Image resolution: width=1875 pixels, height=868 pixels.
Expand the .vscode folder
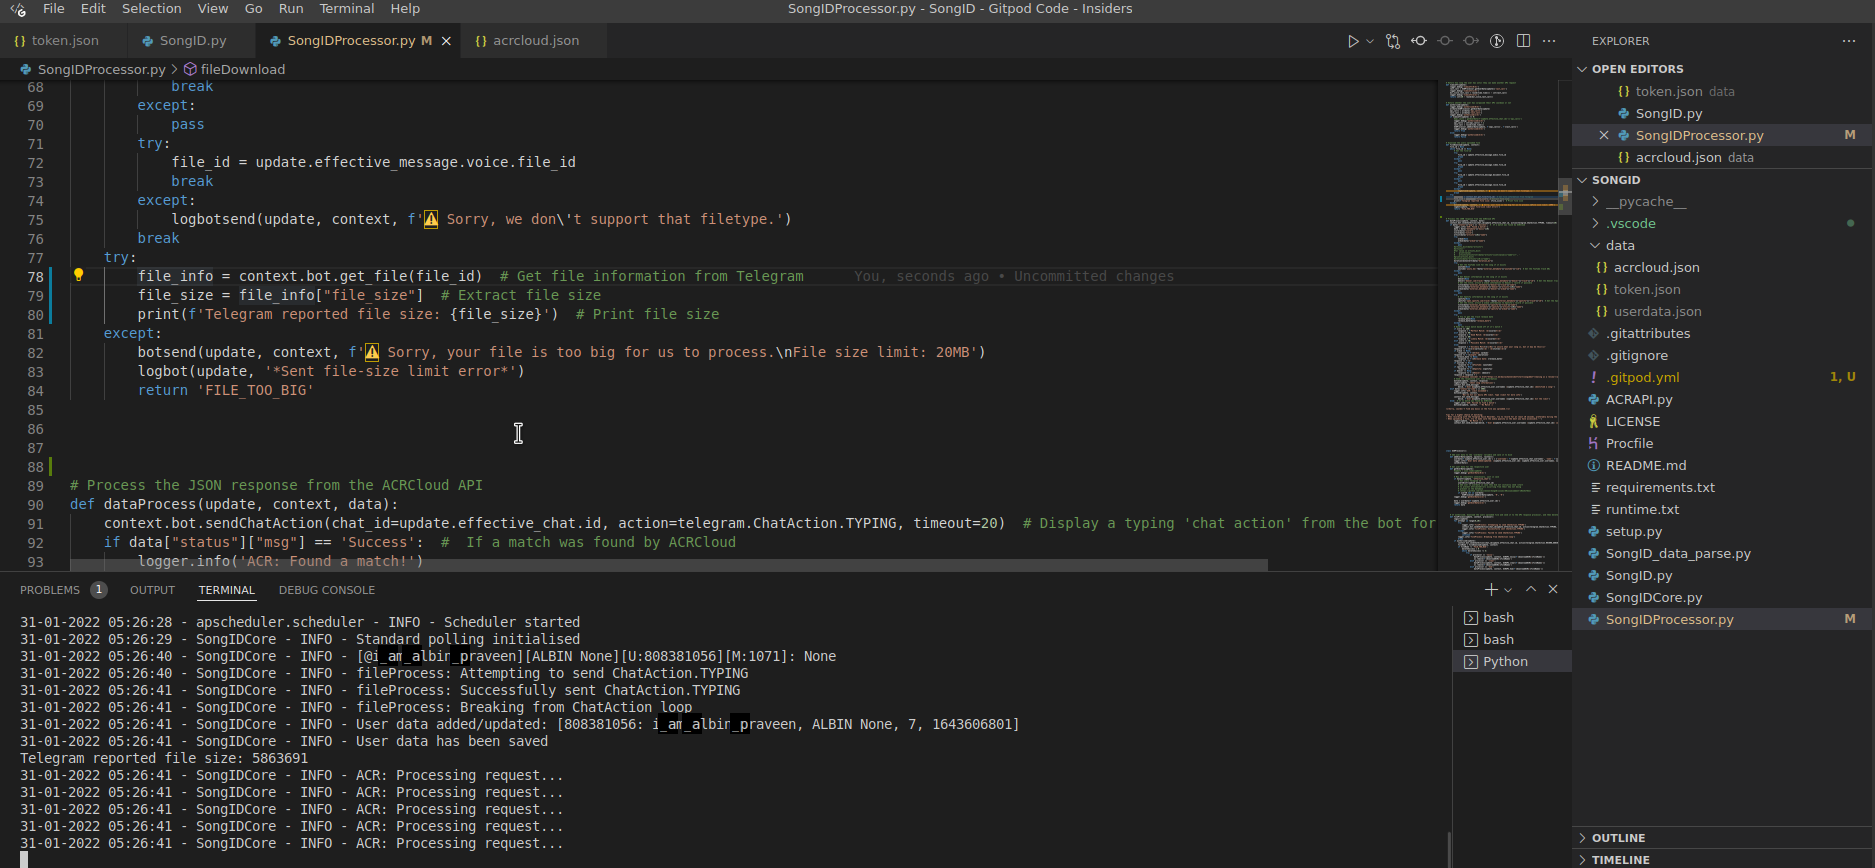[1630, 224]
